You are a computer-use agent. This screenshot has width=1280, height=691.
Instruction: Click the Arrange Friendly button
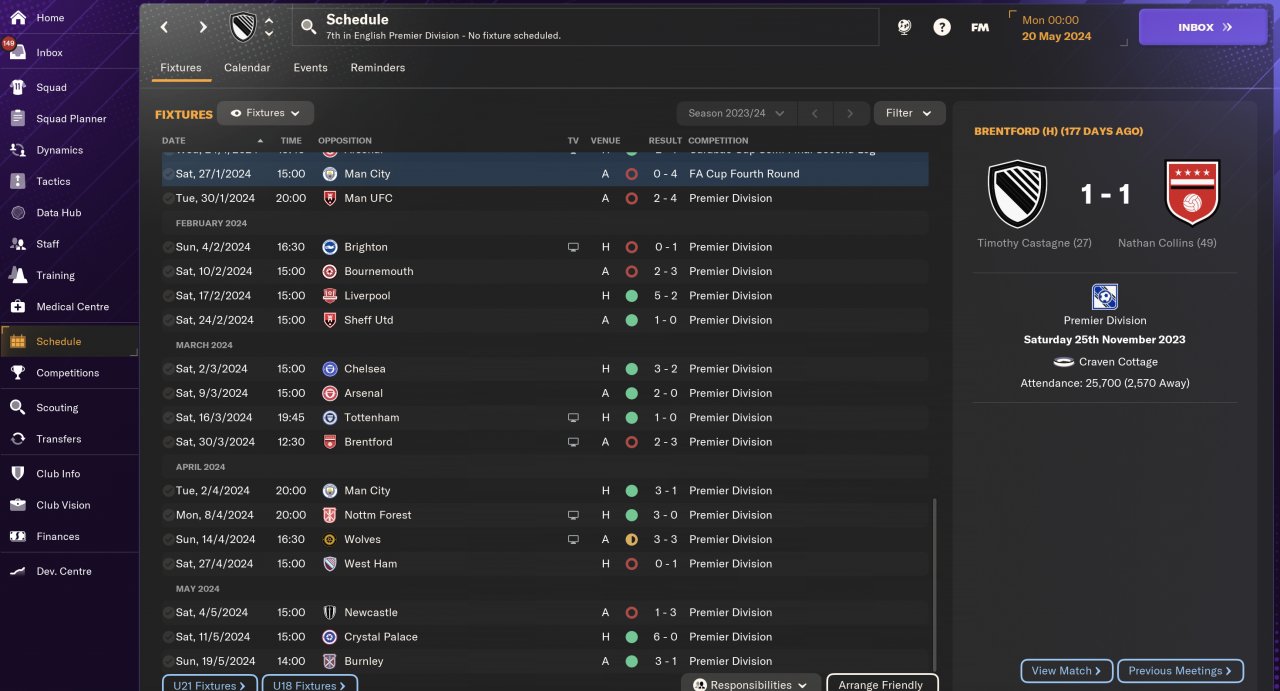[882, 684]
